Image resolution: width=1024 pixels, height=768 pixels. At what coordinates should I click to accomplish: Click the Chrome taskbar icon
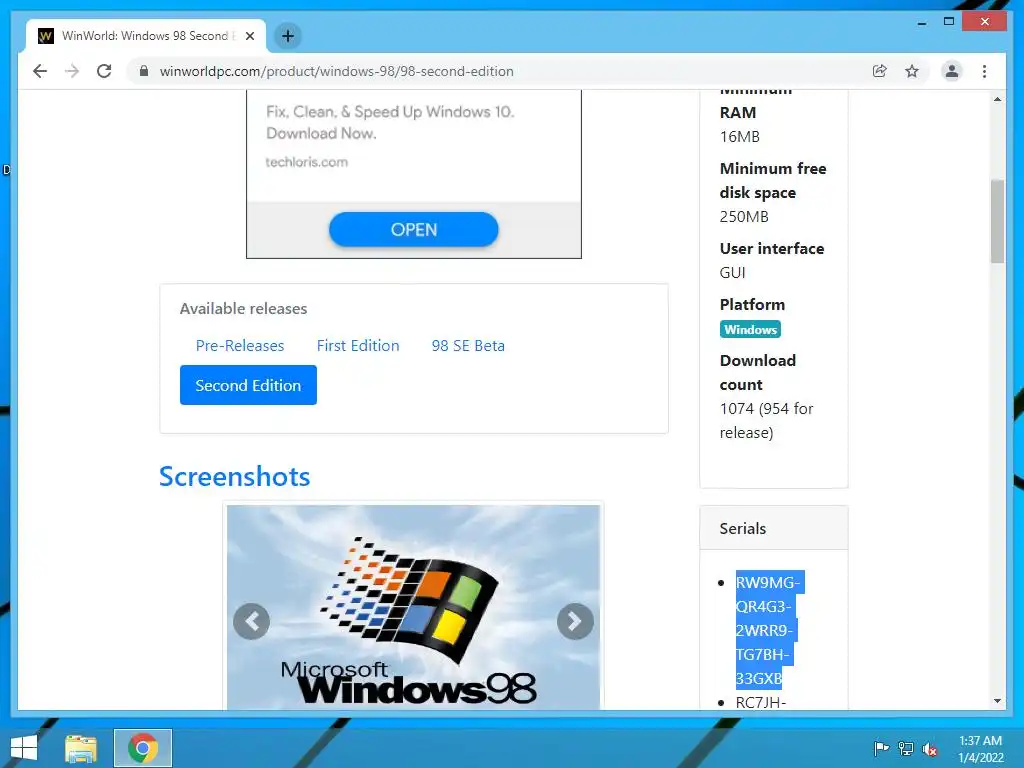coord(143,748)
